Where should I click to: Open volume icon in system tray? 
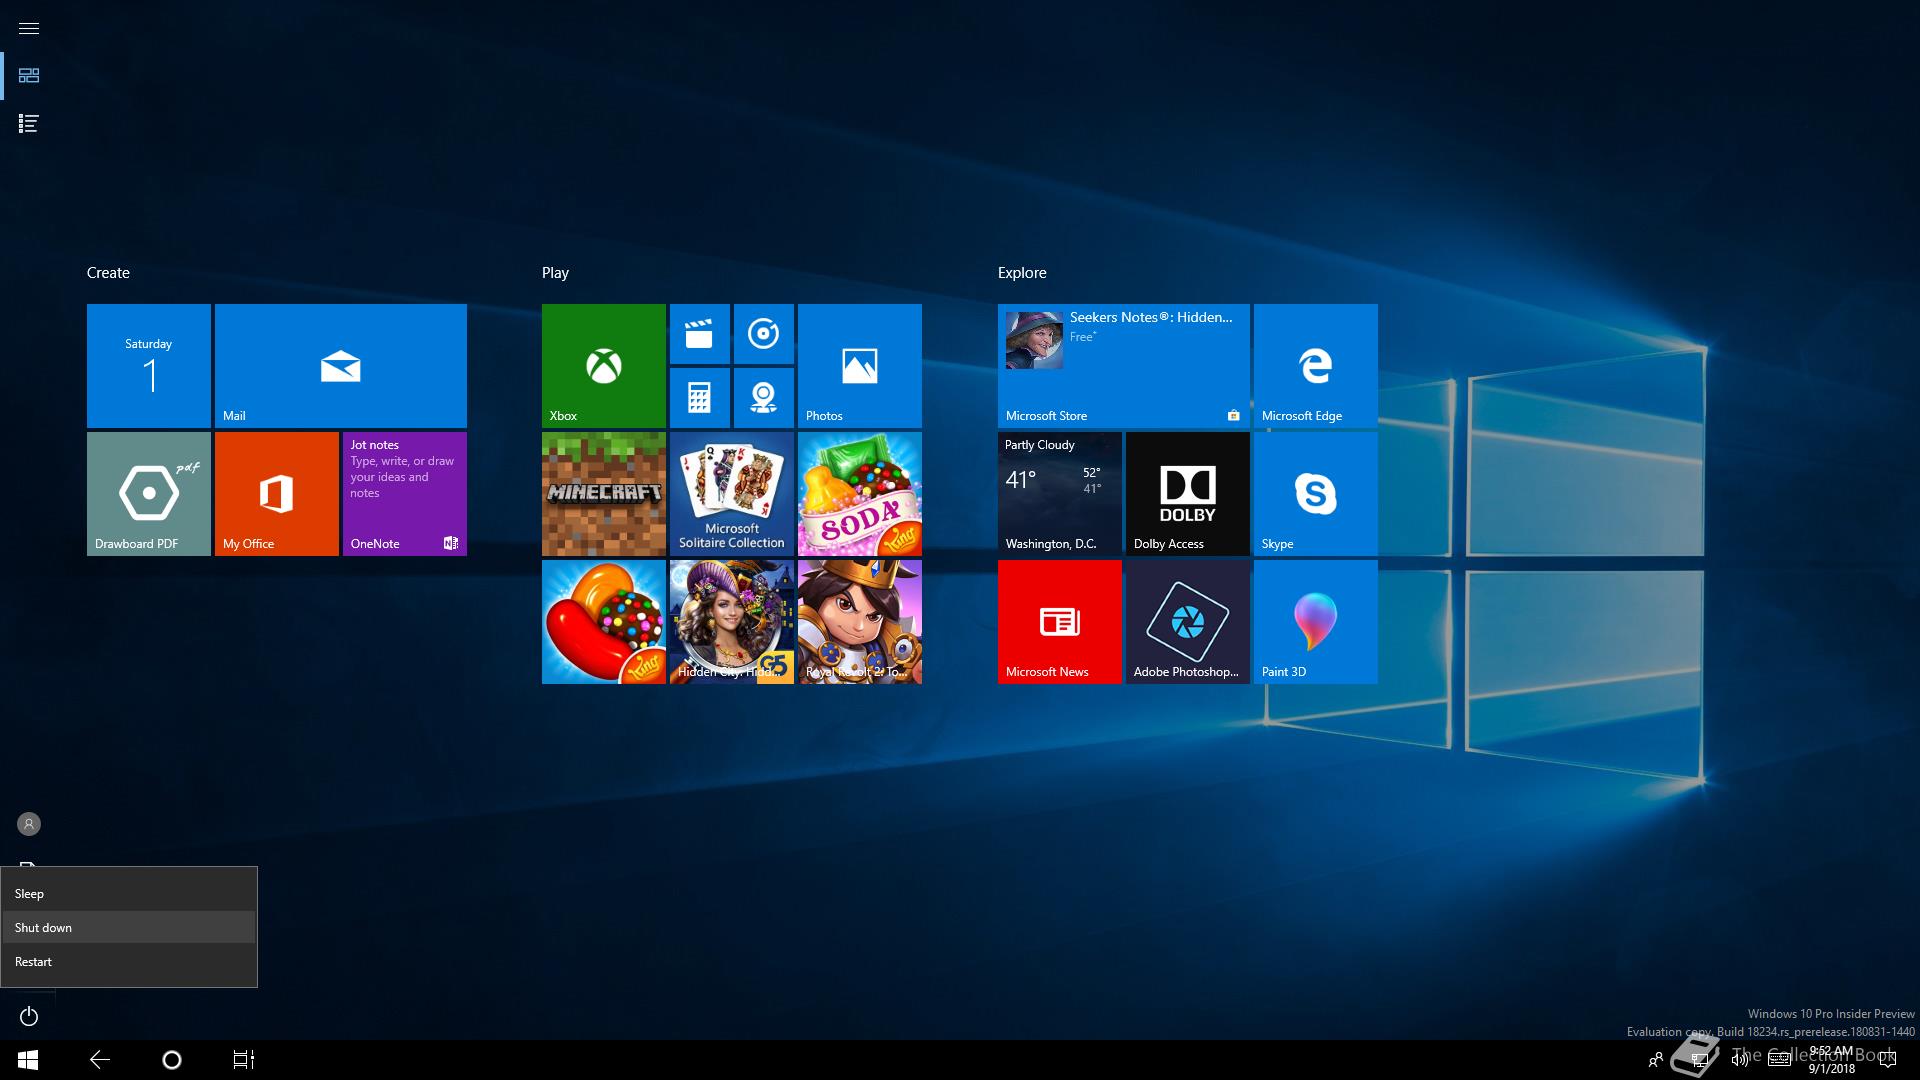pos(1739,1060)
